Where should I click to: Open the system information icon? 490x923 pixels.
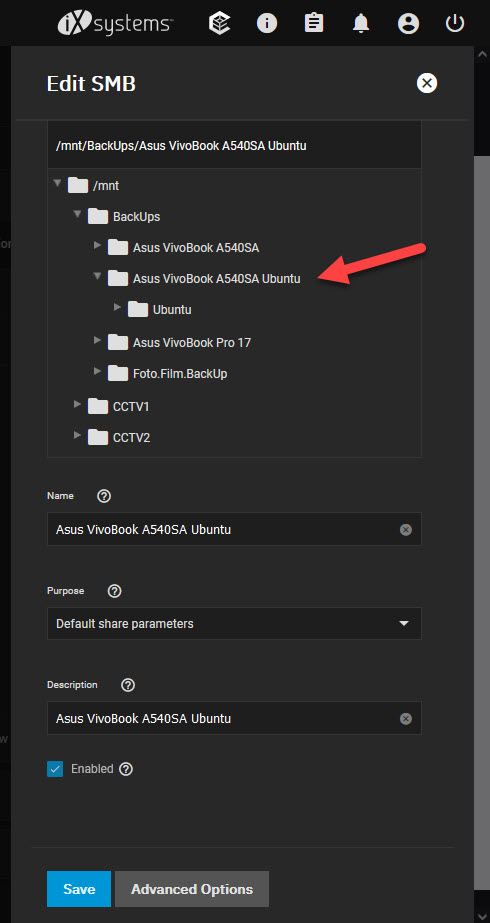[267, 24]
